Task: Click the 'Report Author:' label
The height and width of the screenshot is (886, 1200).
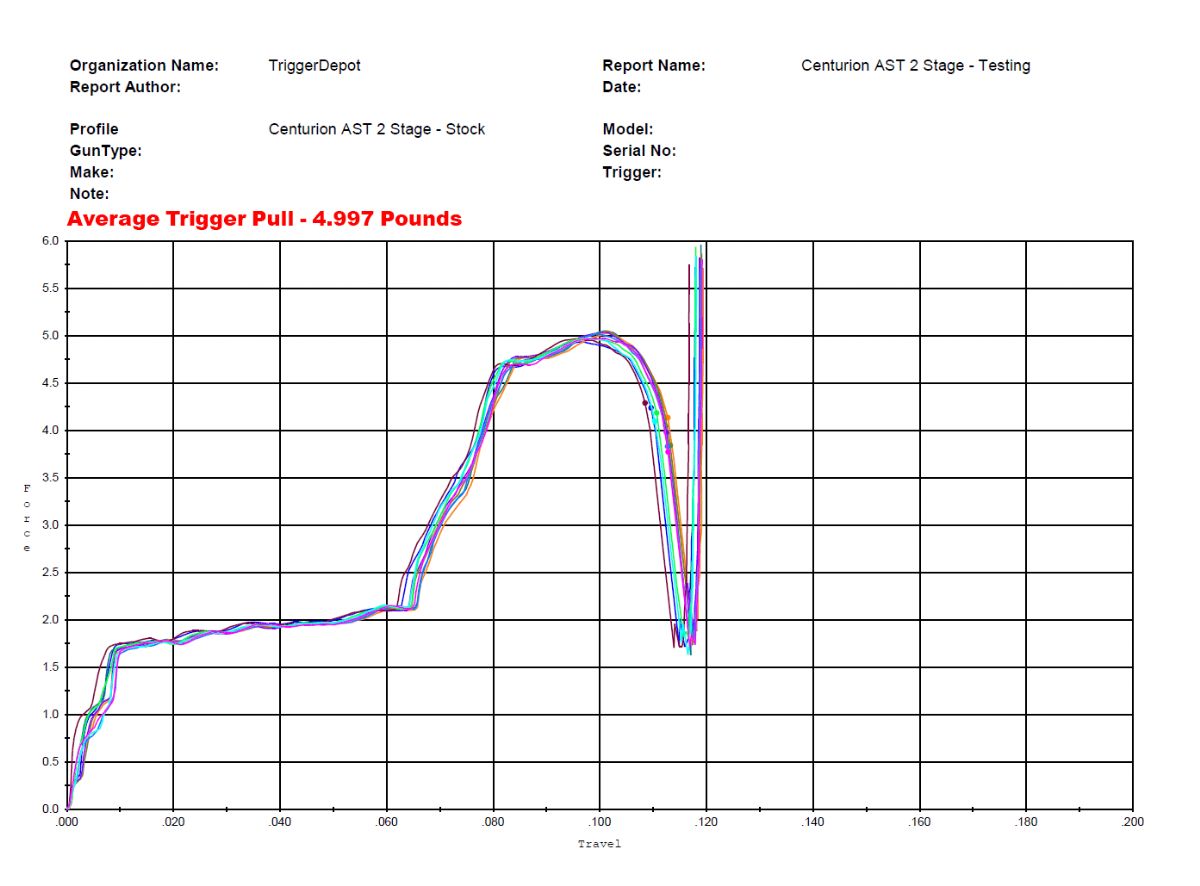Action: point(125,87)
